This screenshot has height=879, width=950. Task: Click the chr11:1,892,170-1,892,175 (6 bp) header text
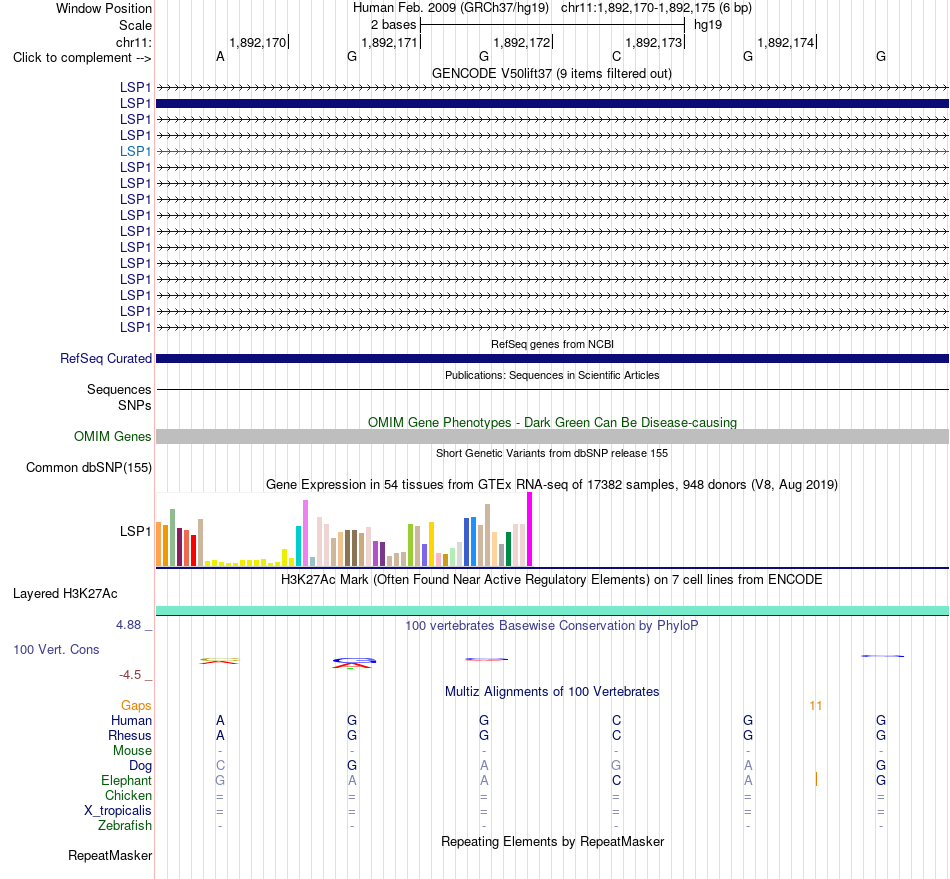[x=656, y=8]
